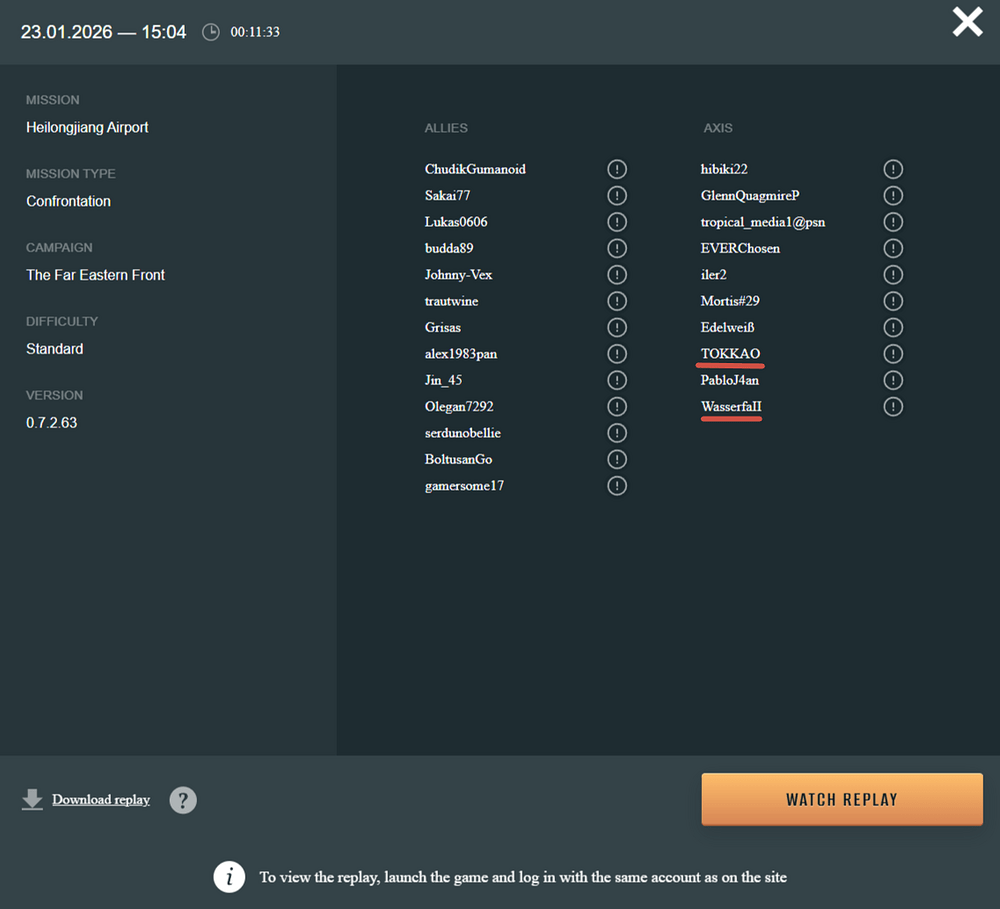Click the clock icon beside the duration
This screenshot has height=909, width=1000.
[211, 32]
